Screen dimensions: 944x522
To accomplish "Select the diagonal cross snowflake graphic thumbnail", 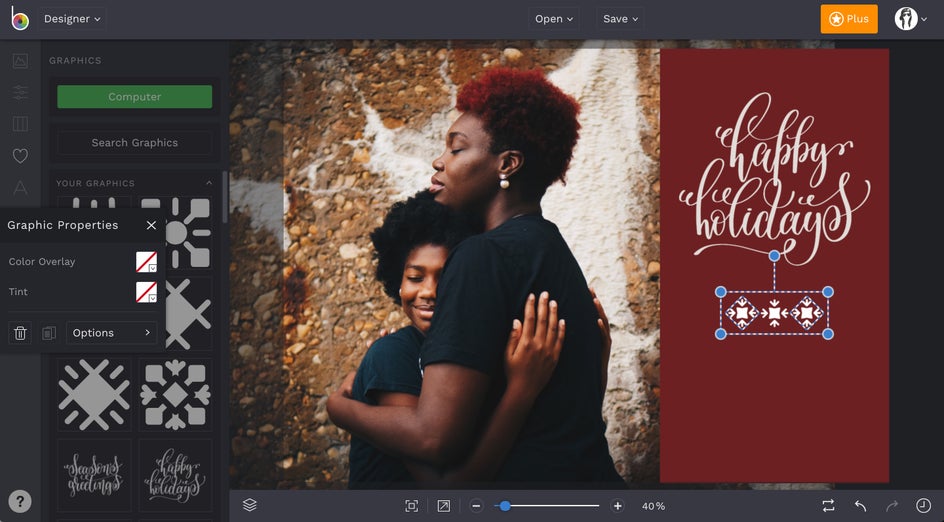I will tap(94, 394).
